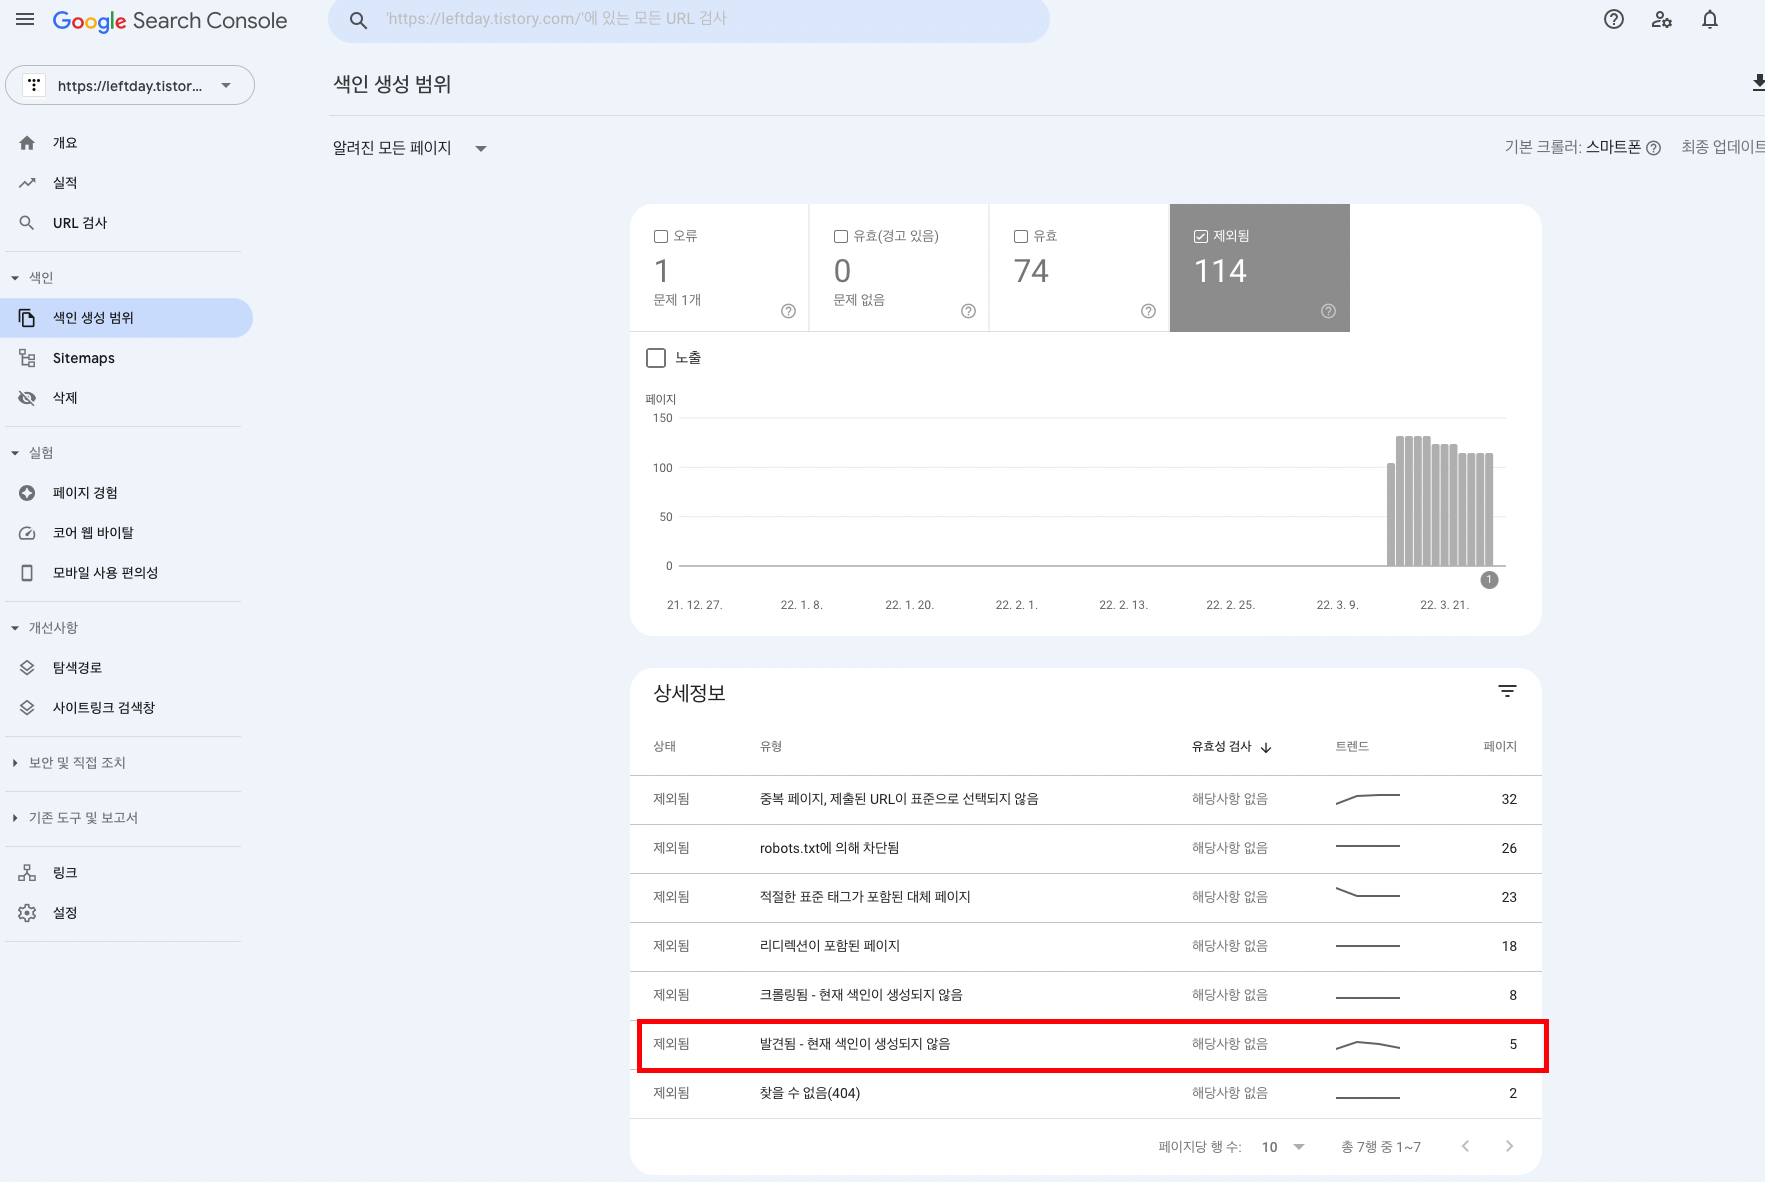Screen dimensions: 1765x1182
Task: Toggle the 오류 checkbox
Action: 661,236
